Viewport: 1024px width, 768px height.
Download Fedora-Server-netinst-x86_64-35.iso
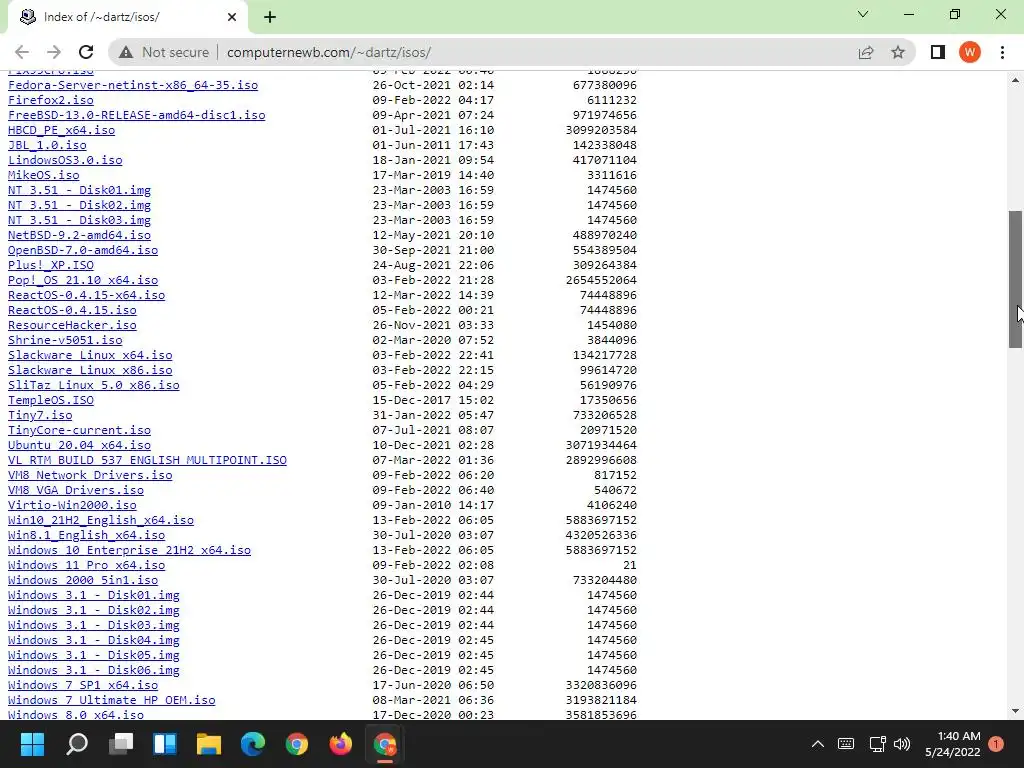point(133,85)
